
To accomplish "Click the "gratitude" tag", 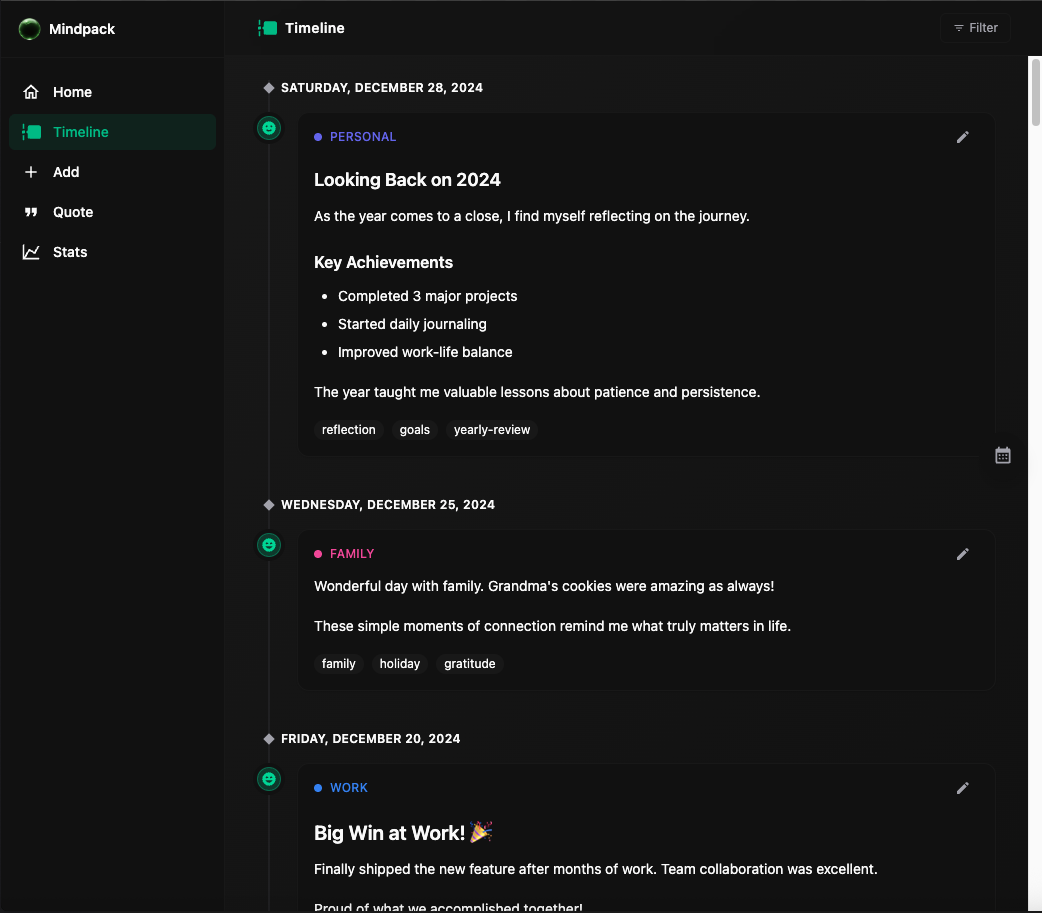I will click(469, 663).
